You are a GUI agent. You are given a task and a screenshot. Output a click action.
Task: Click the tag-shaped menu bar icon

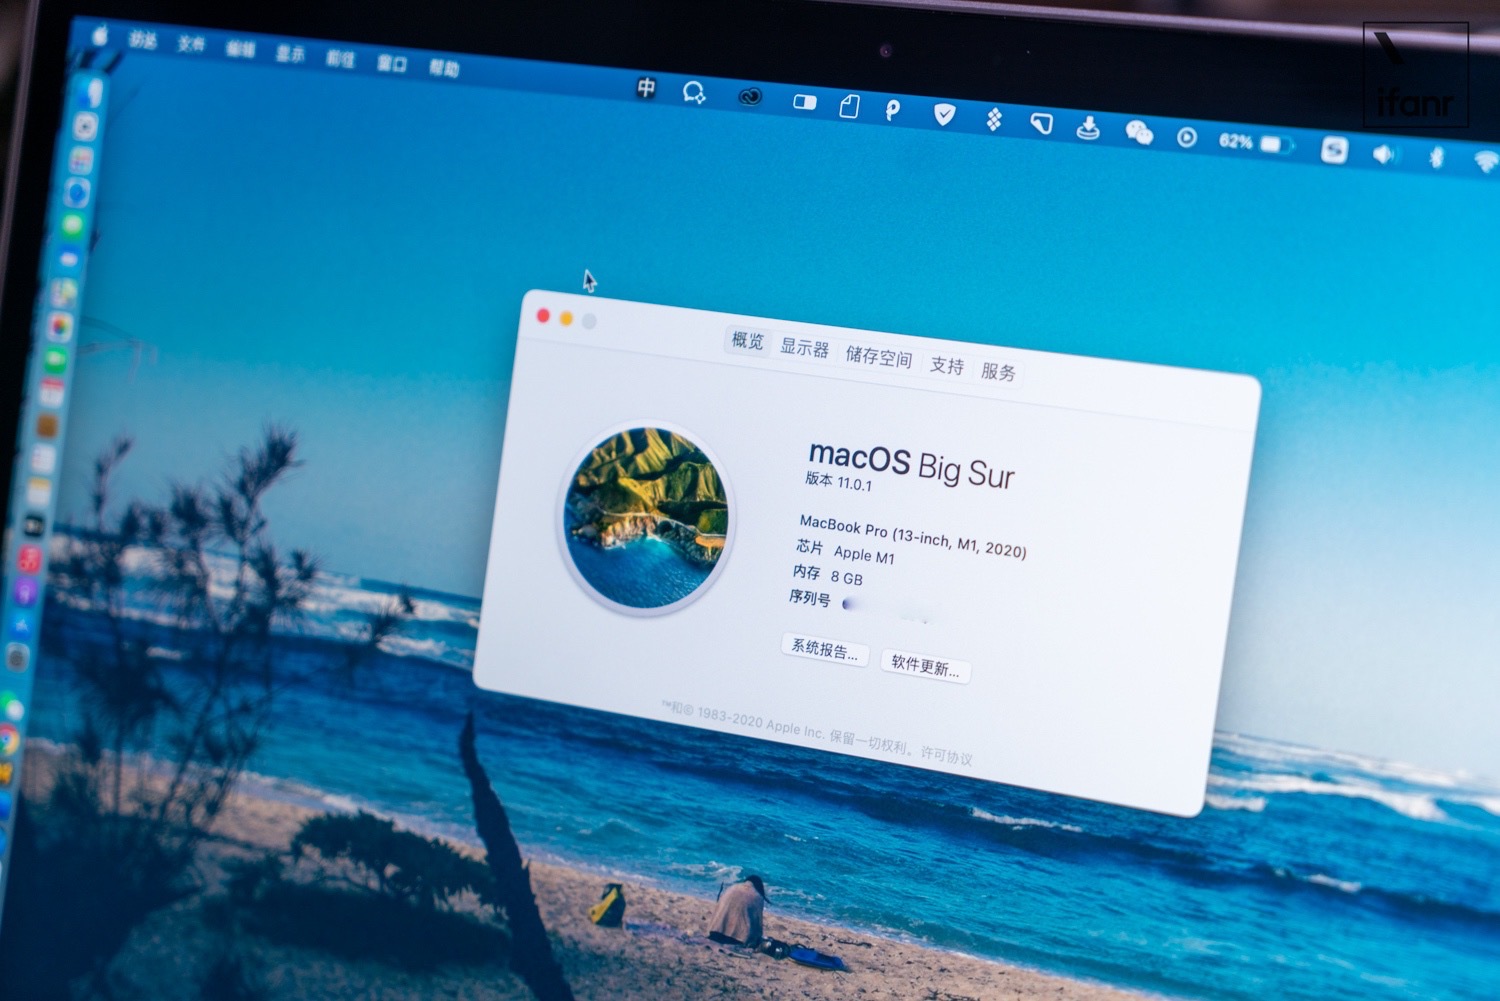[x=1041, y=124]
